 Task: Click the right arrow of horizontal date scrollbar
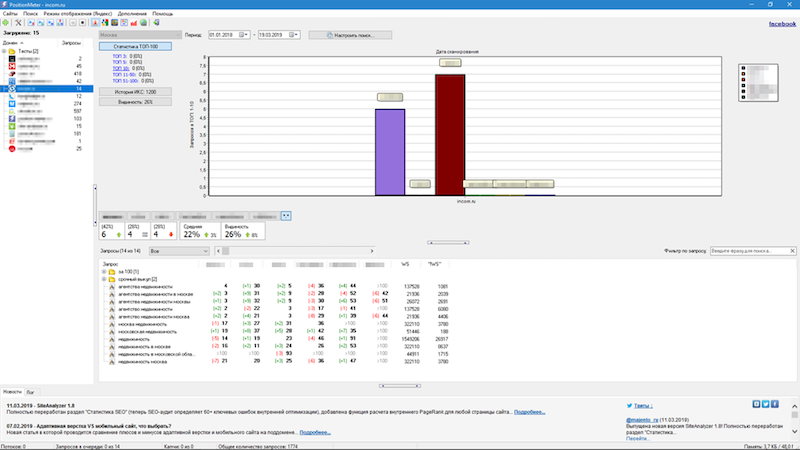click(x=371, y=251)
